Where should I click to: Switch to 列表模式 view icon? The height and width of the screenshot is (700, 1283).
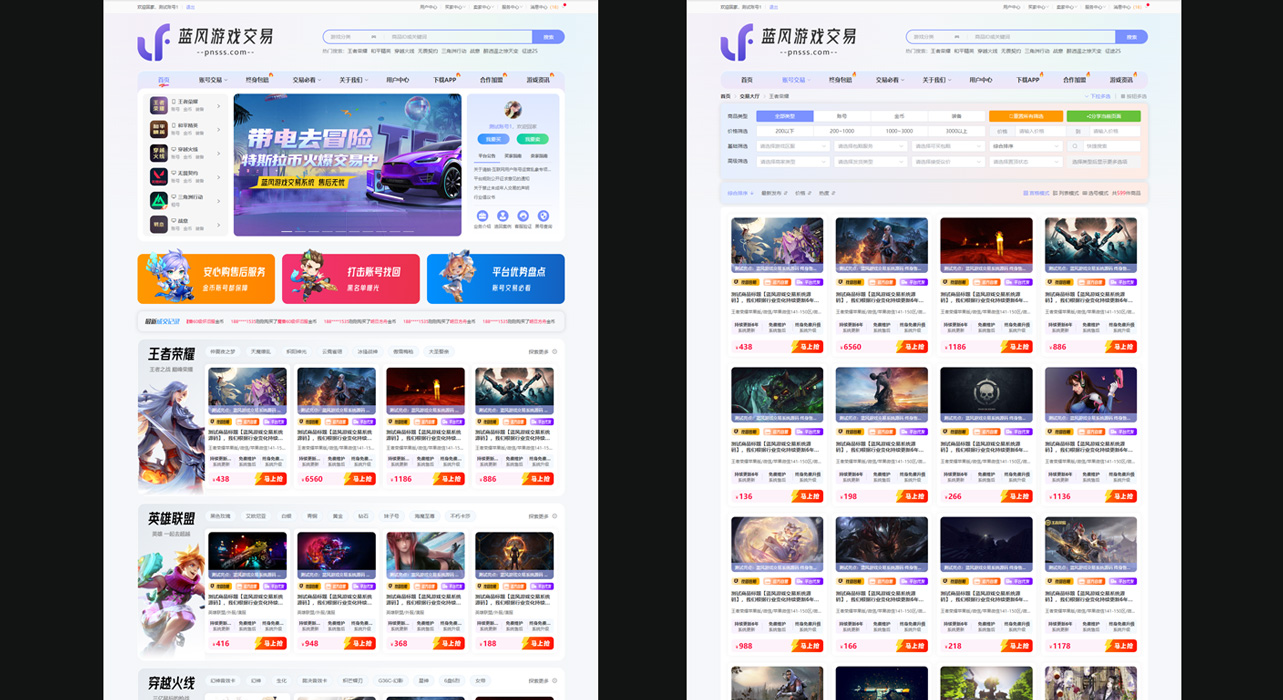1067,193
